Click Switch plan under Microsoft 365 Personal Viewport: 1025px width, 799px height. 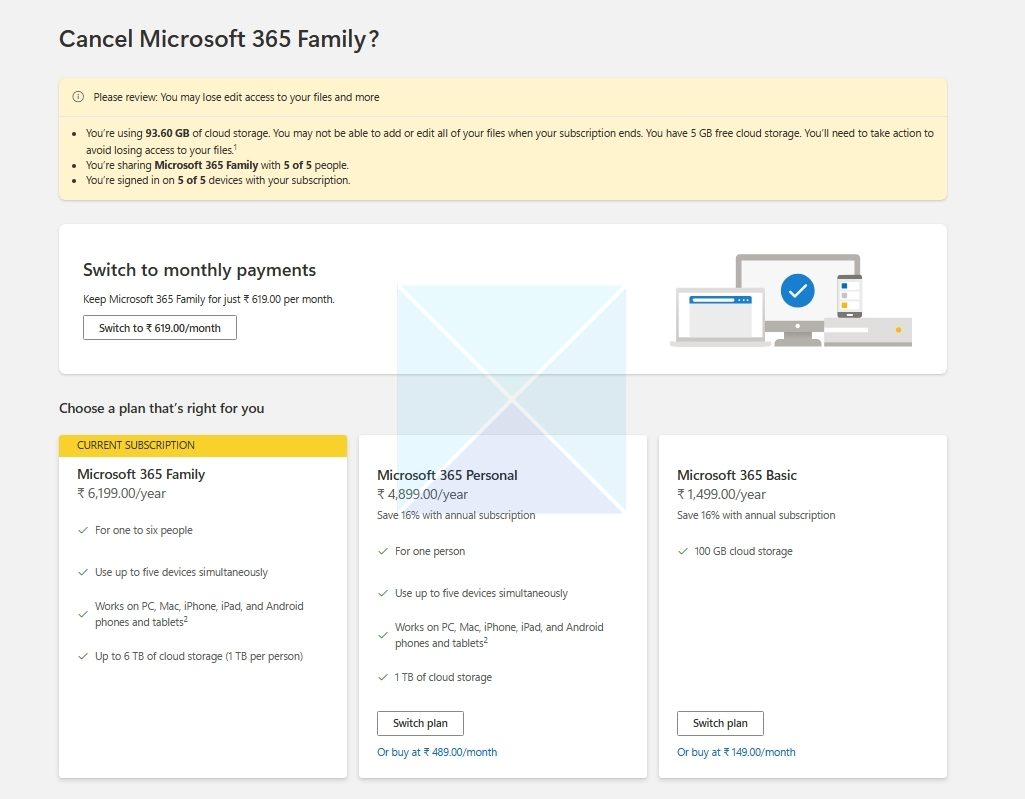[420, 723]
